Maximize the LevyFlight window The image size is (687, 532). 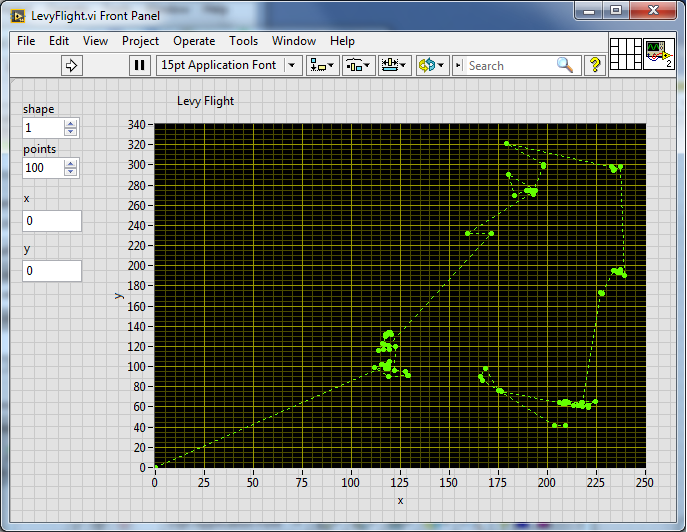pyautogui.click(x=616, y=11)
